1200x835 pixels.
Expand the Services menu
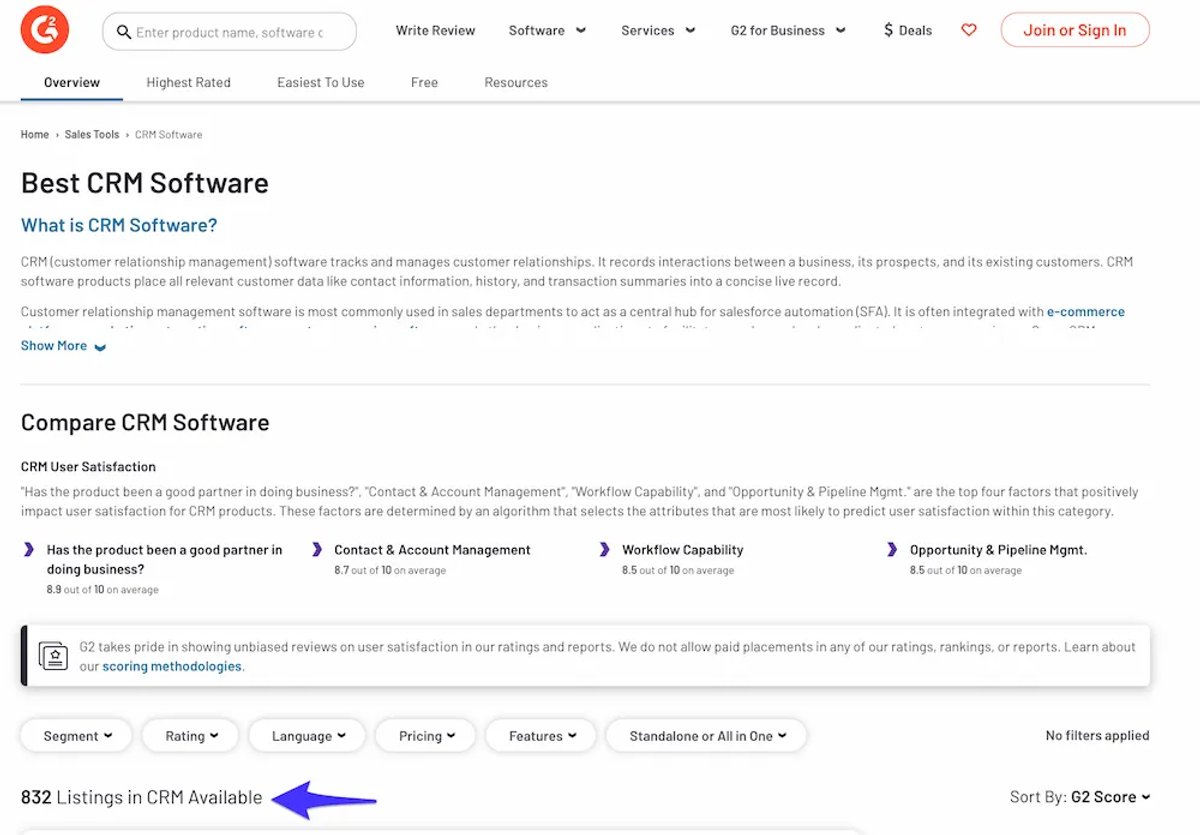click(x=658, y=30)
